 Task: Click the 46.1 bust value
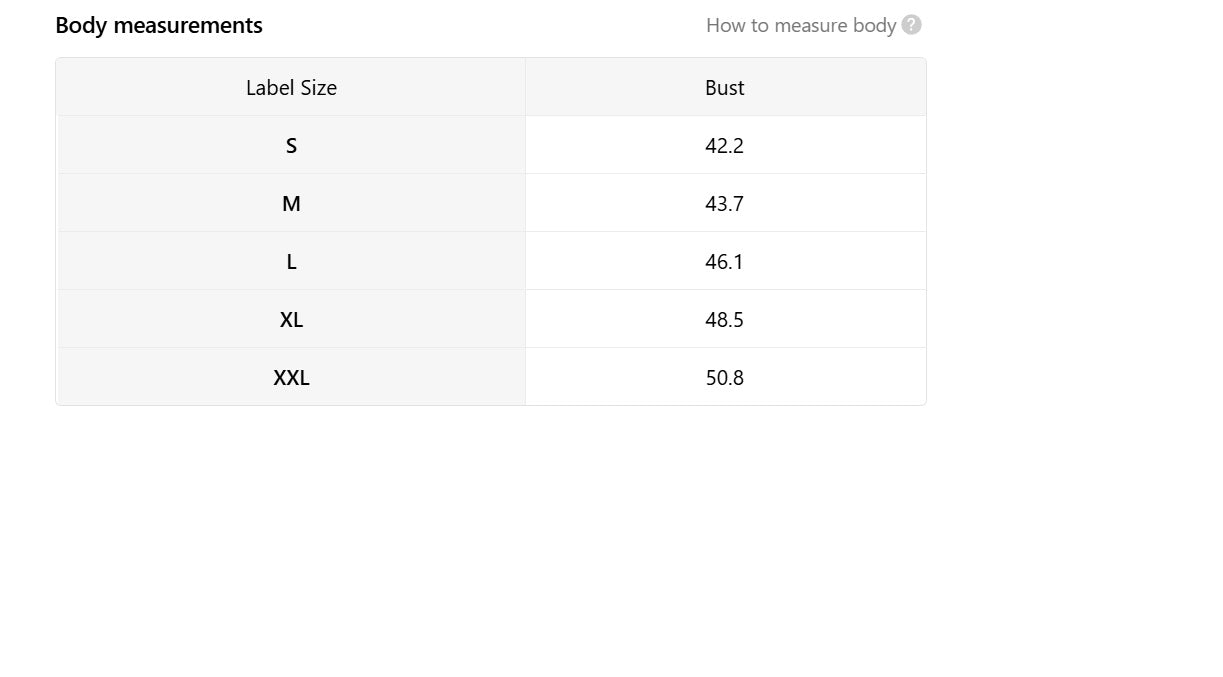[725, 262]
